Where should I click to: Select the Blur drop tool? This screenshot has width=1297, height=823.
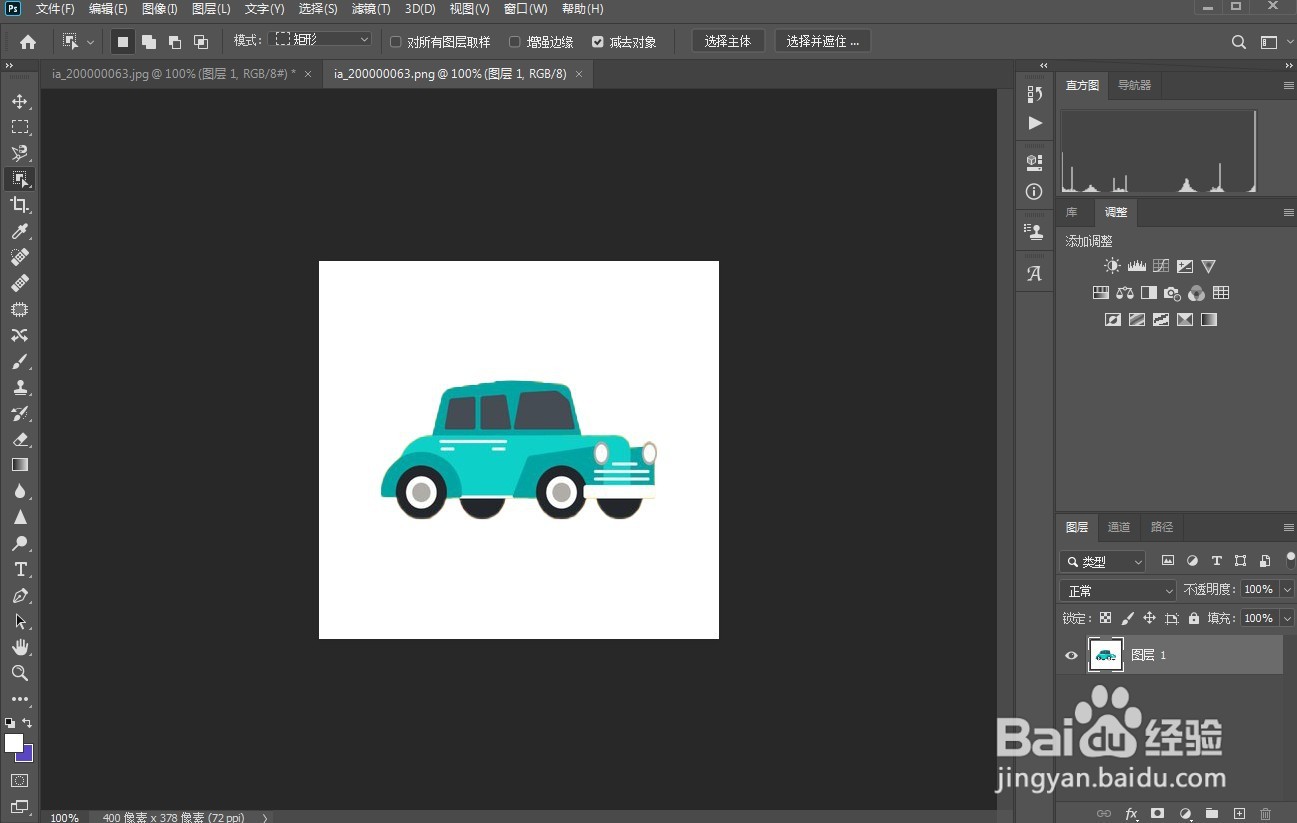click(19, 491)
